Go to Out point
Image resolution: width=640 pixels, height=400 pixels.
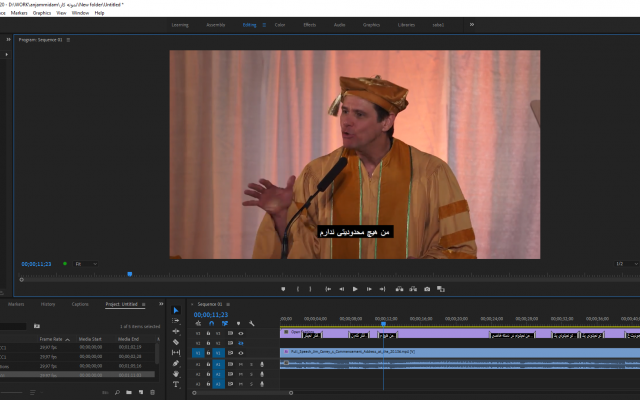click(382, 289)
